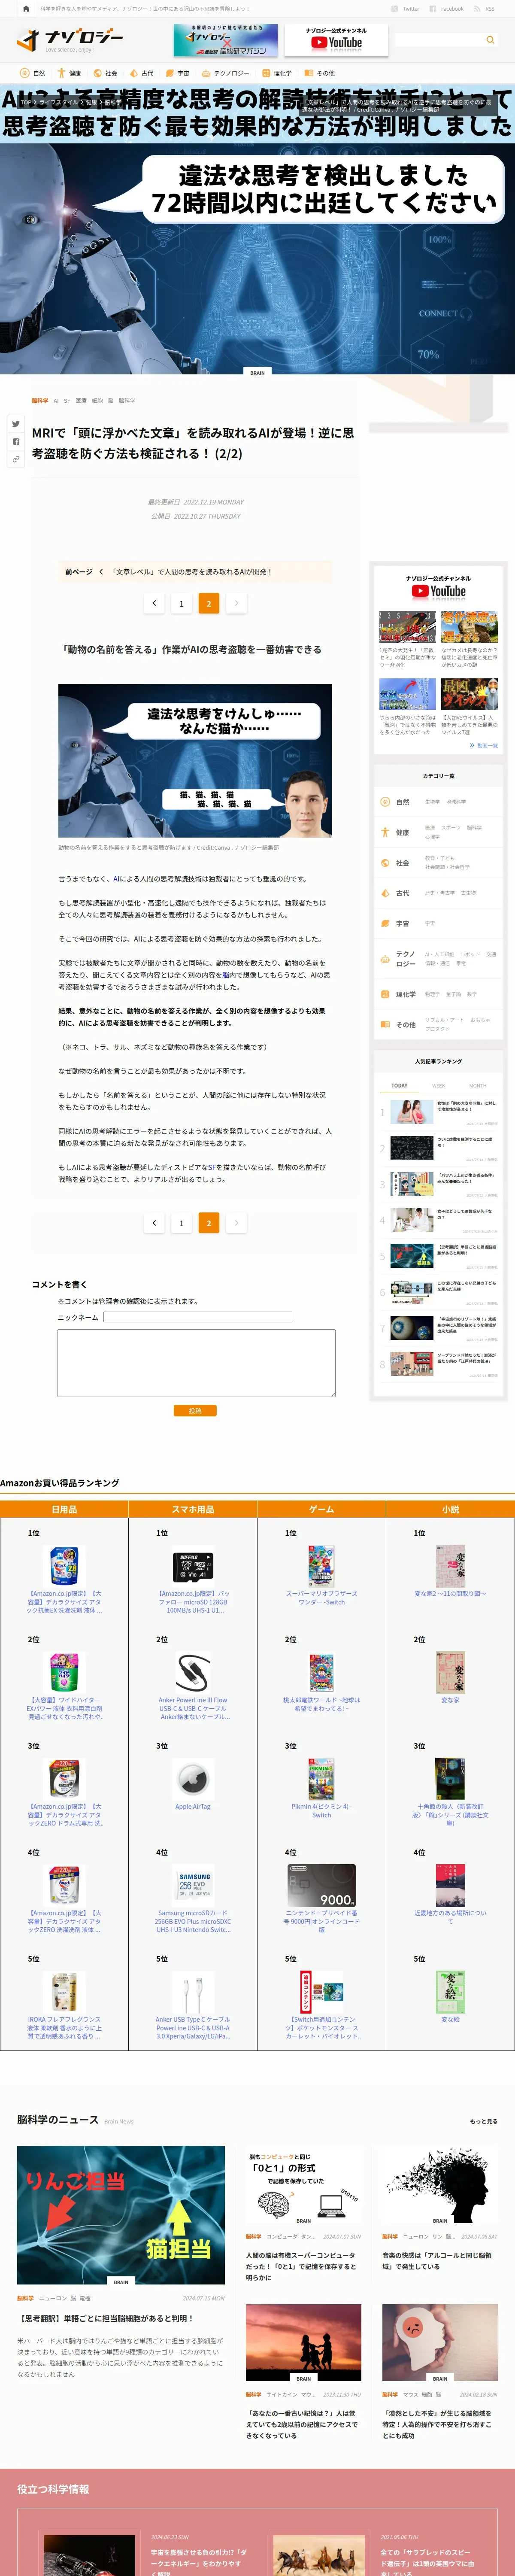Click the upper pagination left chevron
The height and width of the screenshot is (2576, 515).
pos(154,603)
